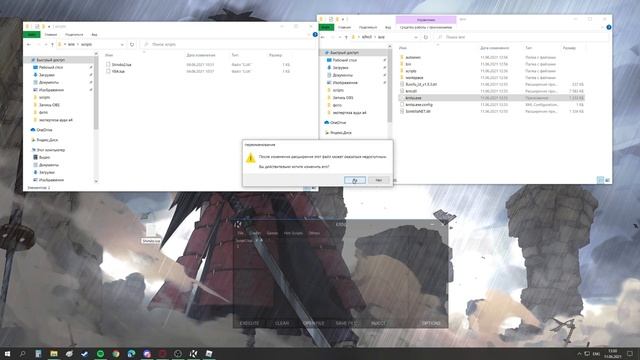640x360 pixels.
Task: Refresh the krnl folder view
Action: tap(426, 37)
